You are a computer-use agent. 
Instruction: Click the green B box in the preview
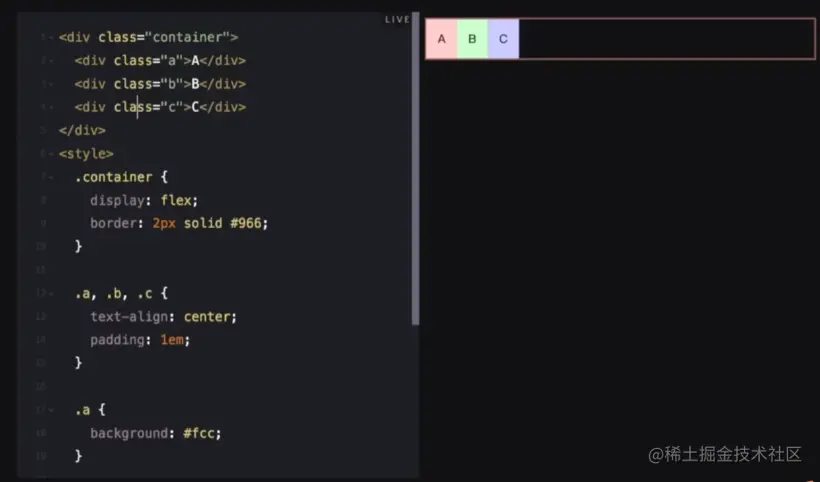pos(473,39)
